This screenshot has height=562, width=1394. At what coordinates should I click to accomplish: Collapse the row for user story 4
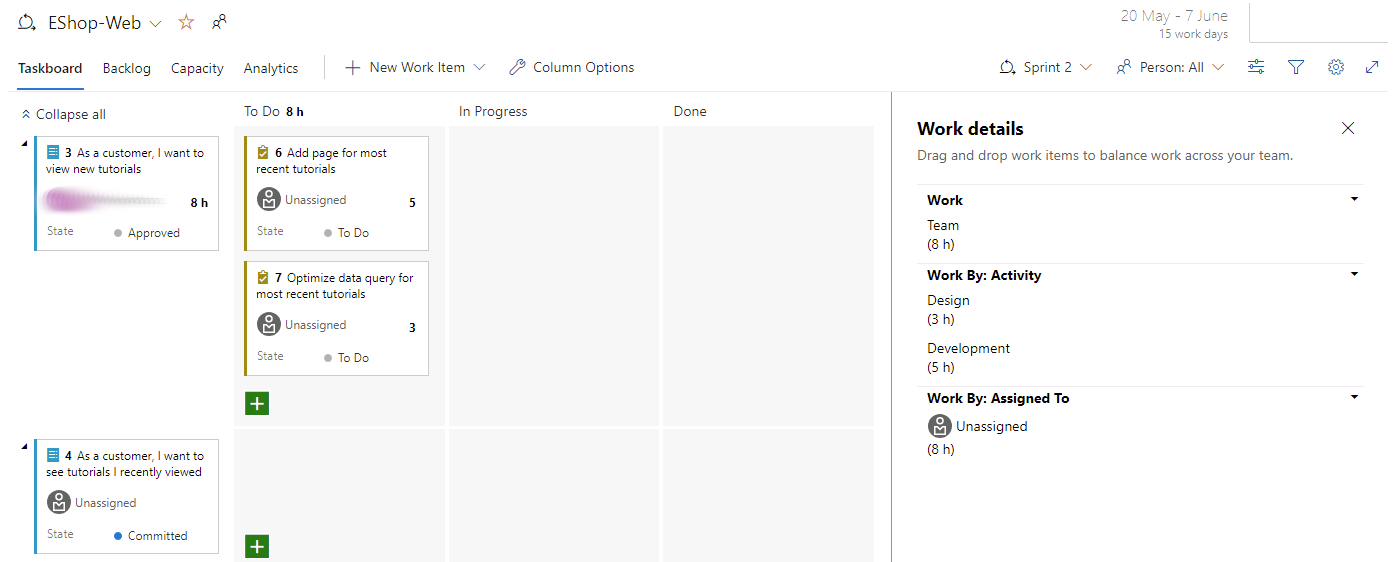coord(25,446)
